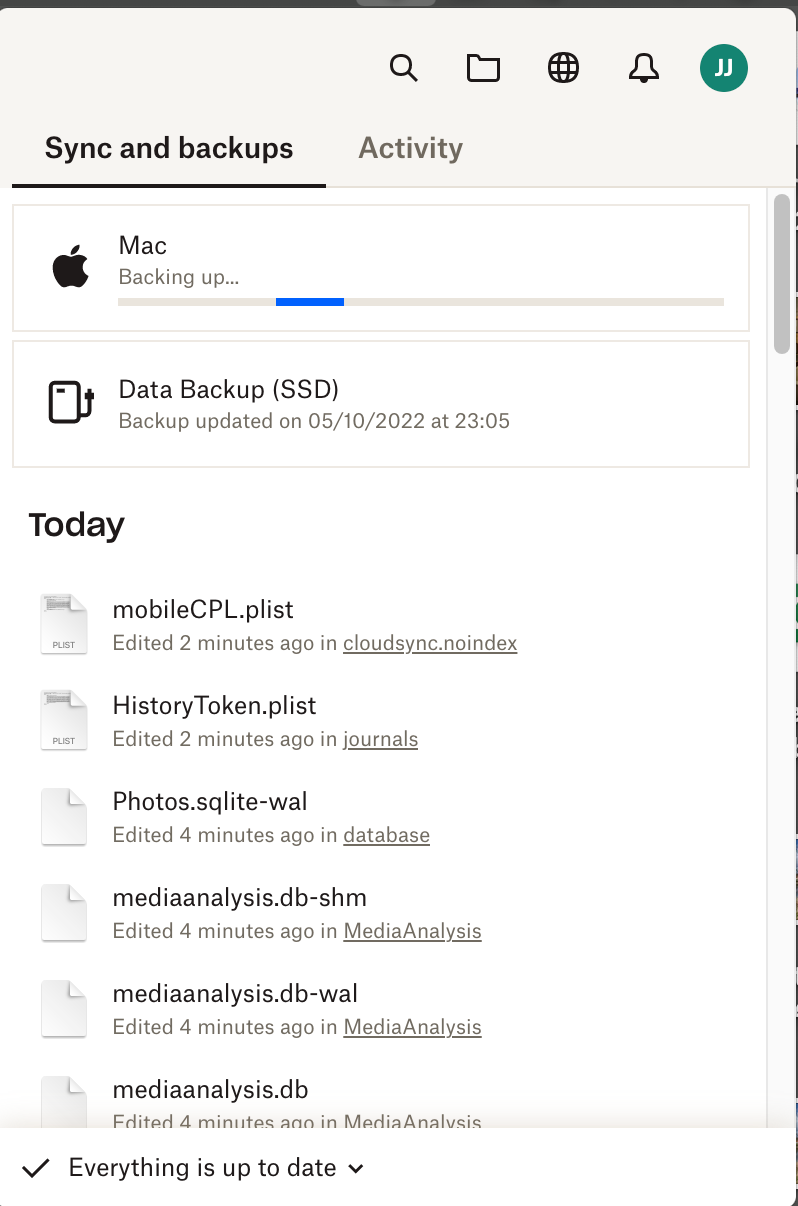Open the search icon

[x=404, y=68]
